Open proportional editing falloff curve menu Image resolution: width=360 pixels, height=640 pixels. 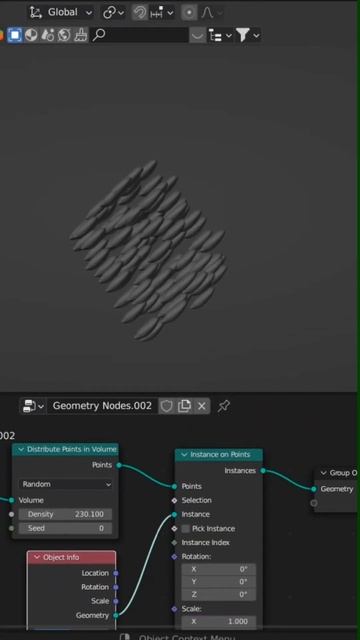tap(211, 13)
